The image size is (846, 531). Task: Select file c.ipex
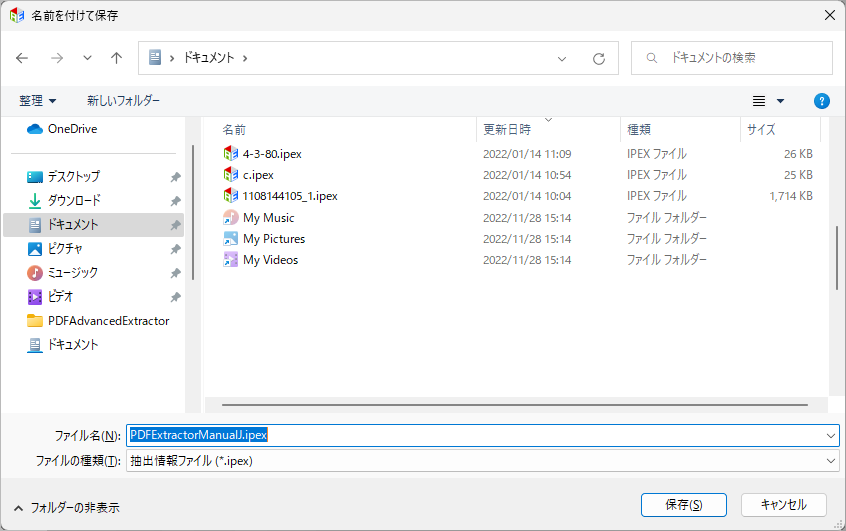pos(258,175)
